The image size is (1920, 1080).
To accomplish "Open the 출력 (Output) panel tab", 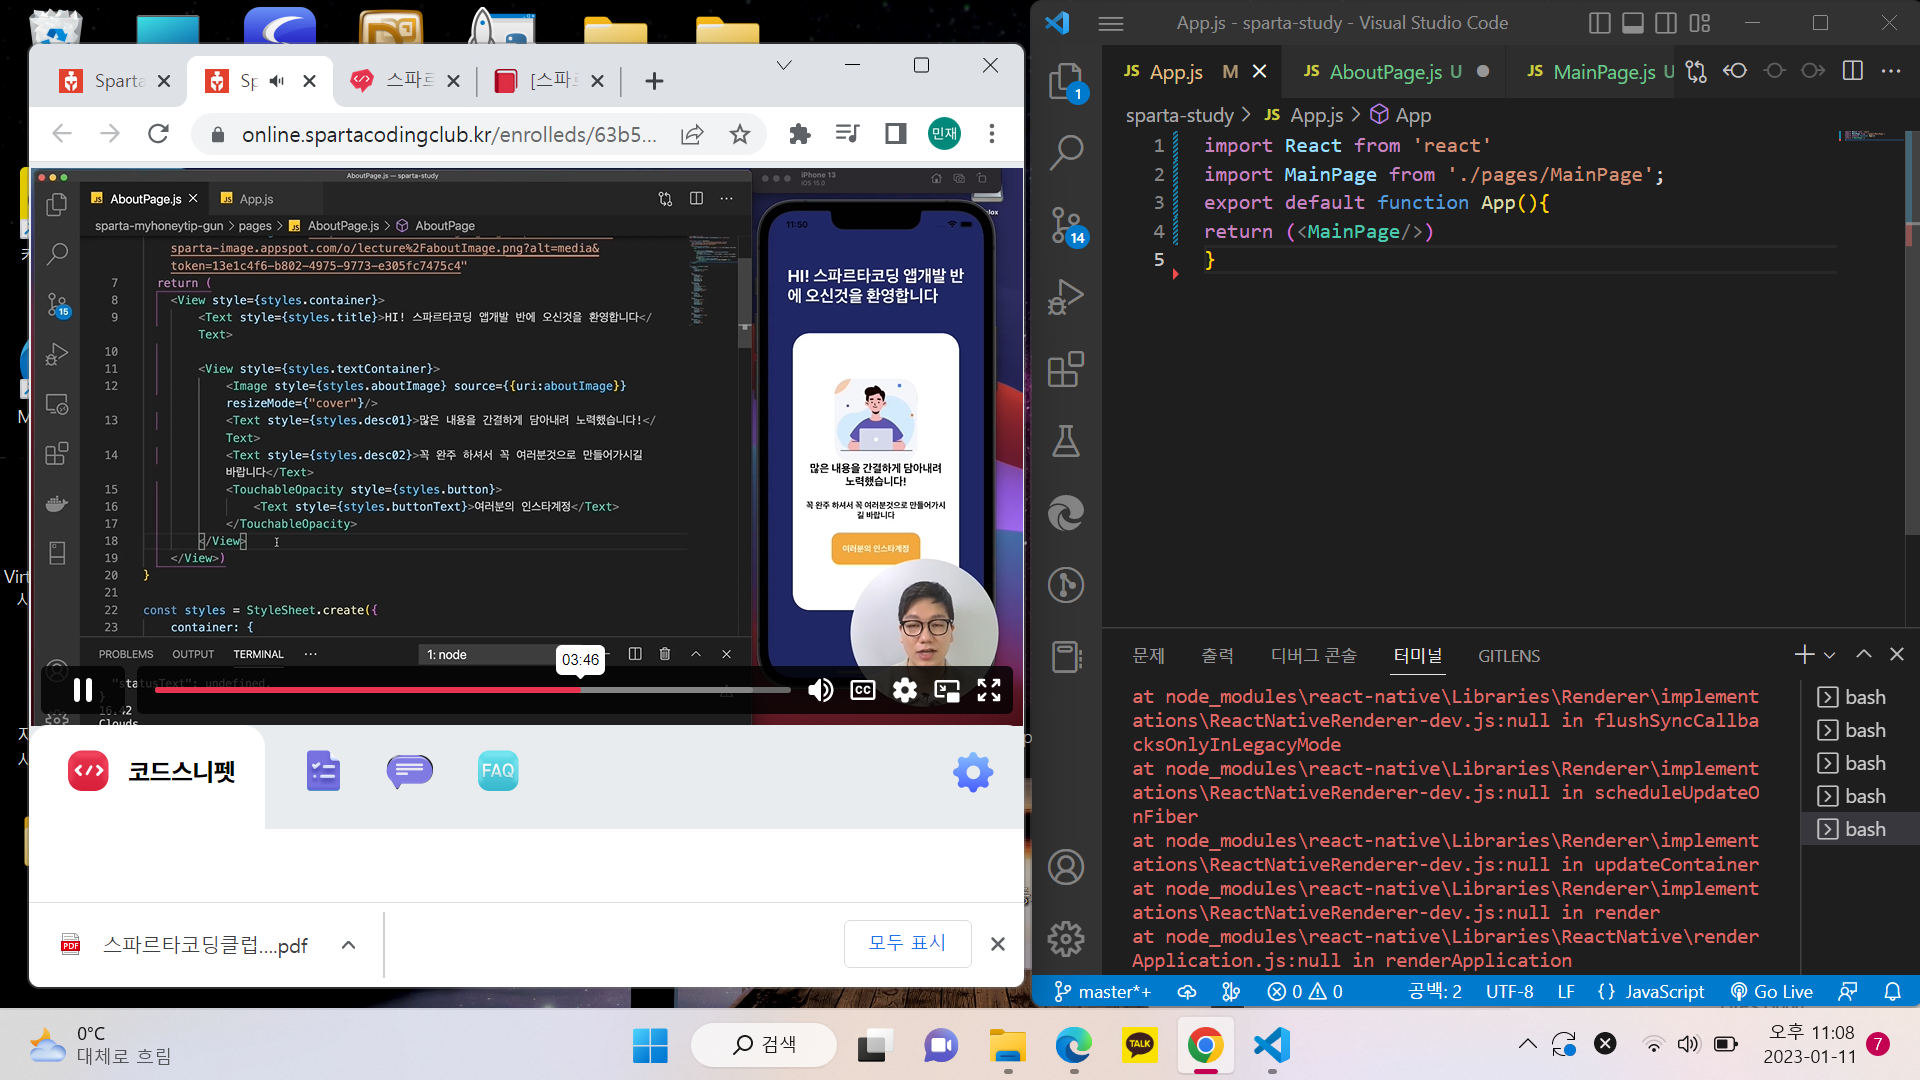I will pos(1217,656).
